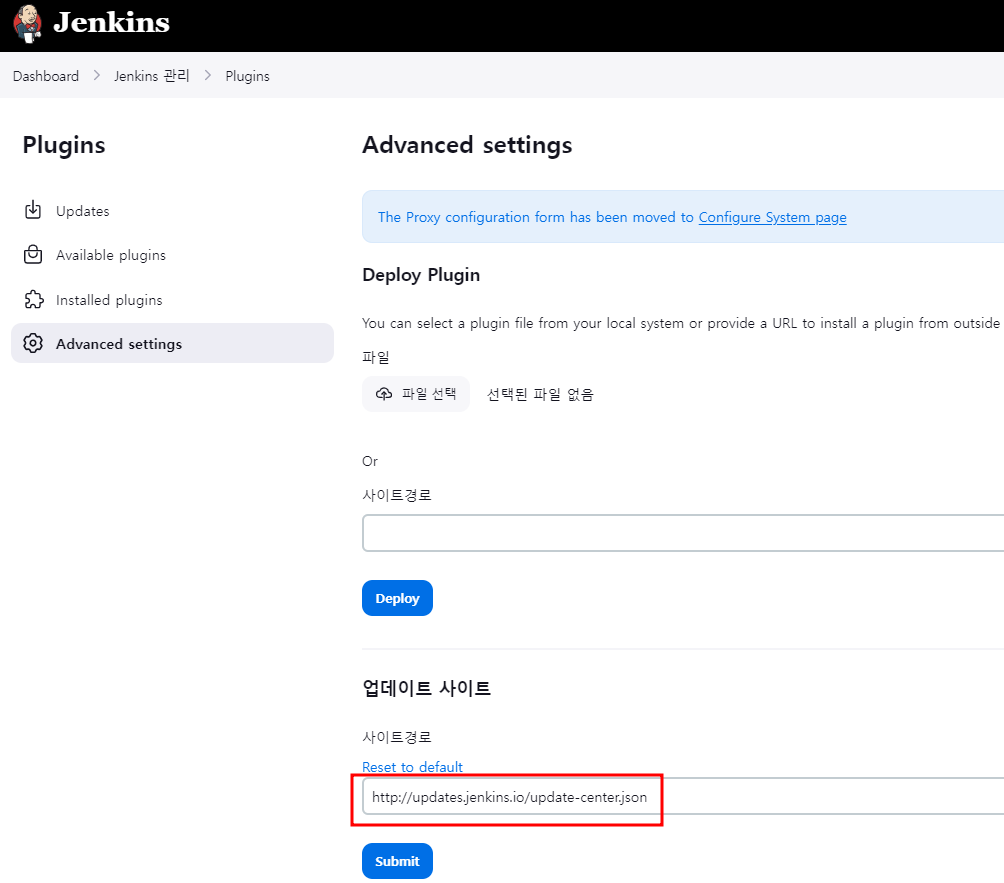Viewport: 1004px width, 883px height.
Task: Expand the chevron after Dashboard breadcrumb
Action: click(97, 76)
